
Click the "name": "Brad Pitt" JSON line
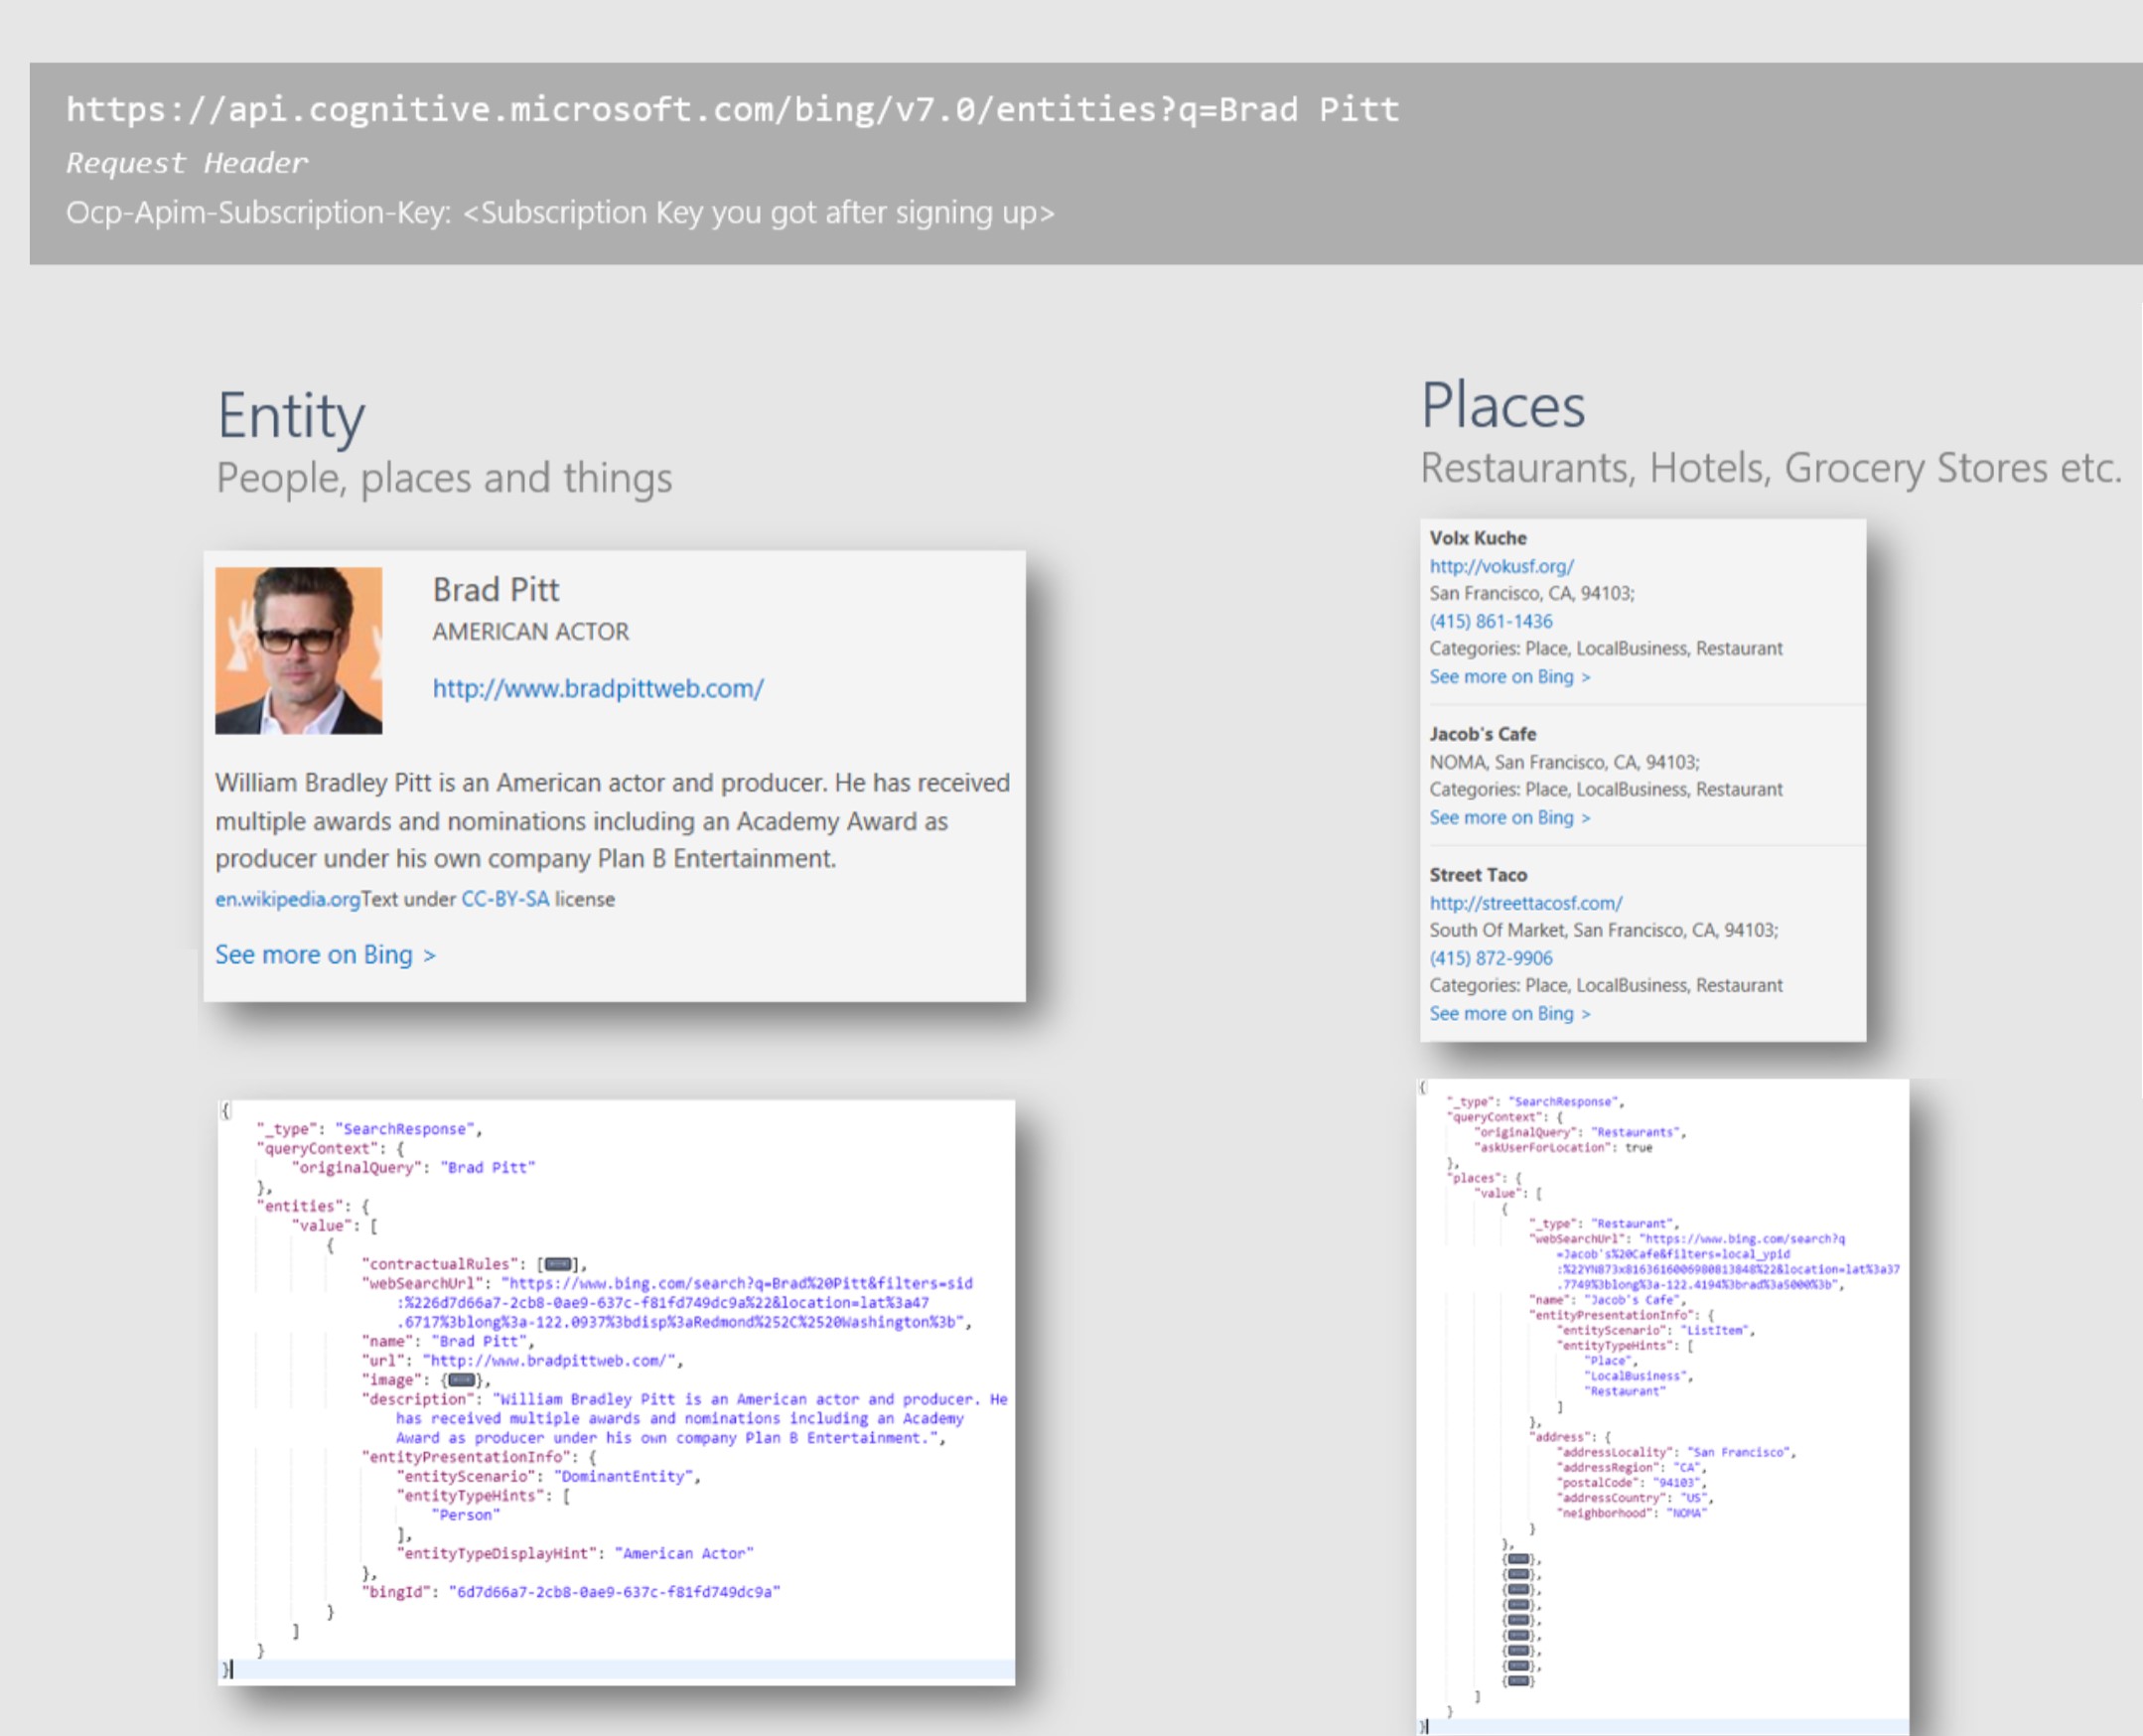(x=448, y=1342)
